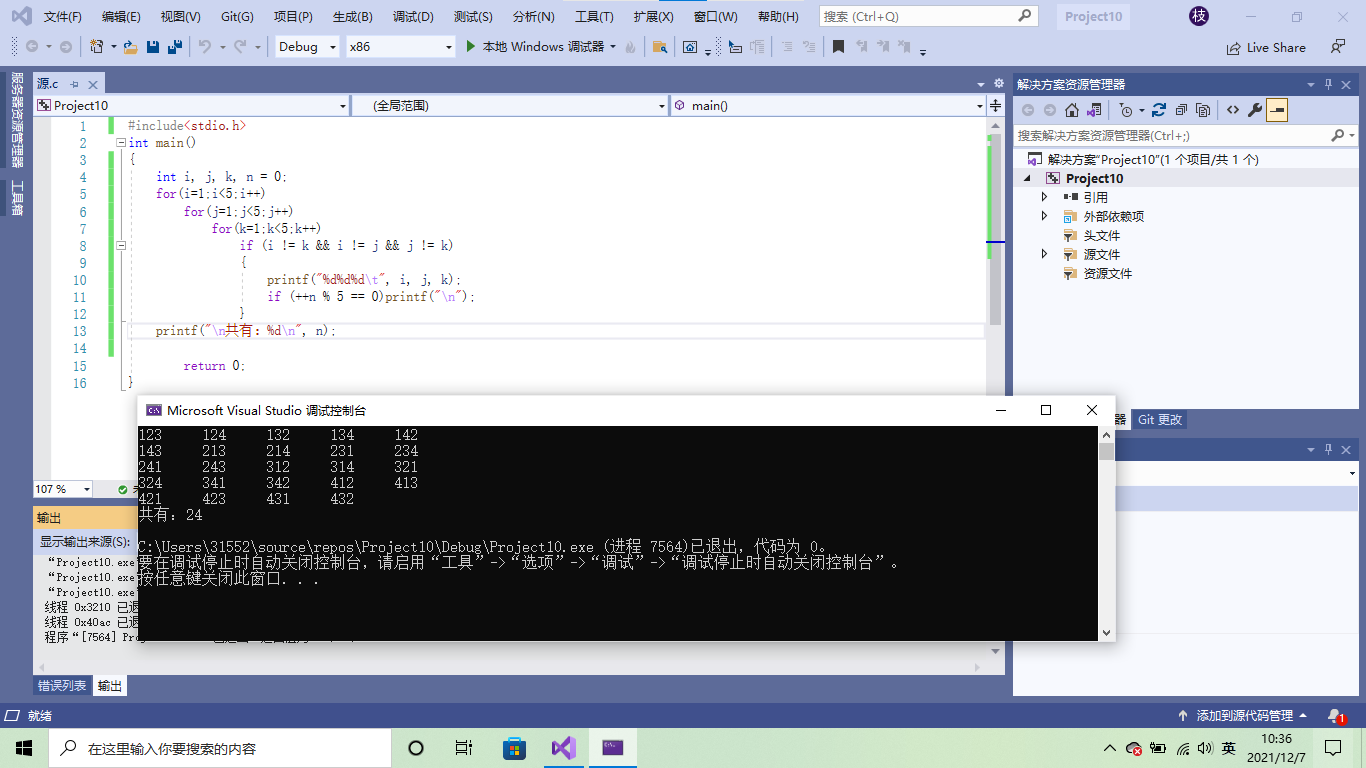Select the 输出 tab at the bottom
The image size is (1366, 768).
[110, 686]
